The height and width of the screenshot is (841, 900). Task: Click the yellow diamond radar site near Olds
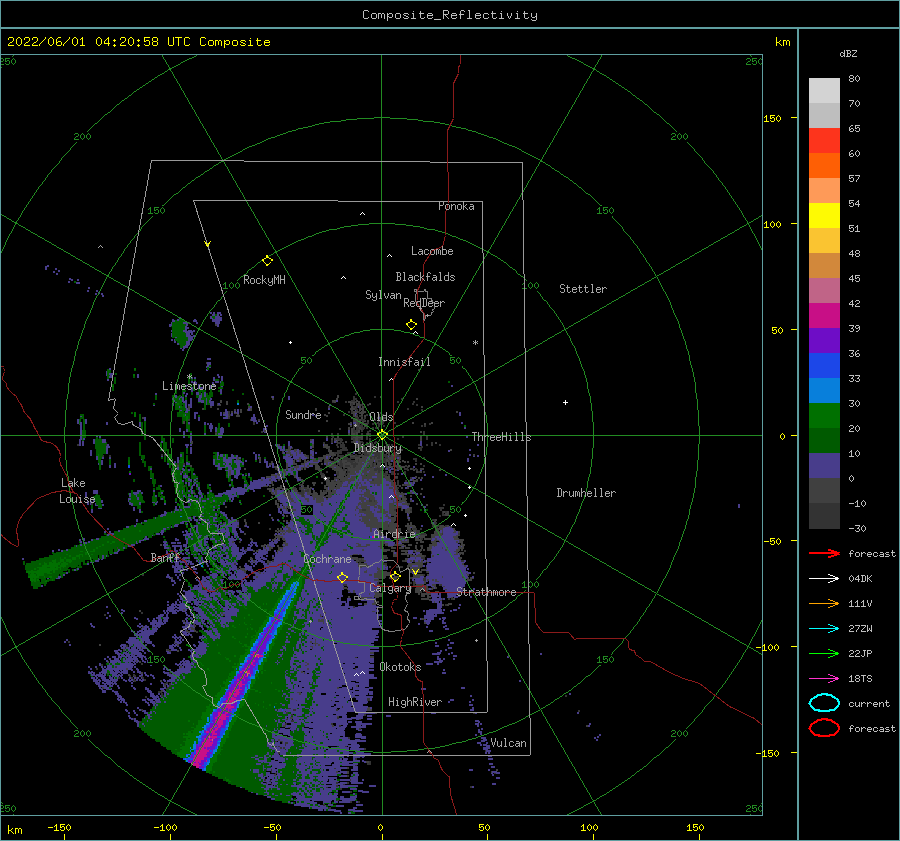pyautogui.click(x=382, y=435)
